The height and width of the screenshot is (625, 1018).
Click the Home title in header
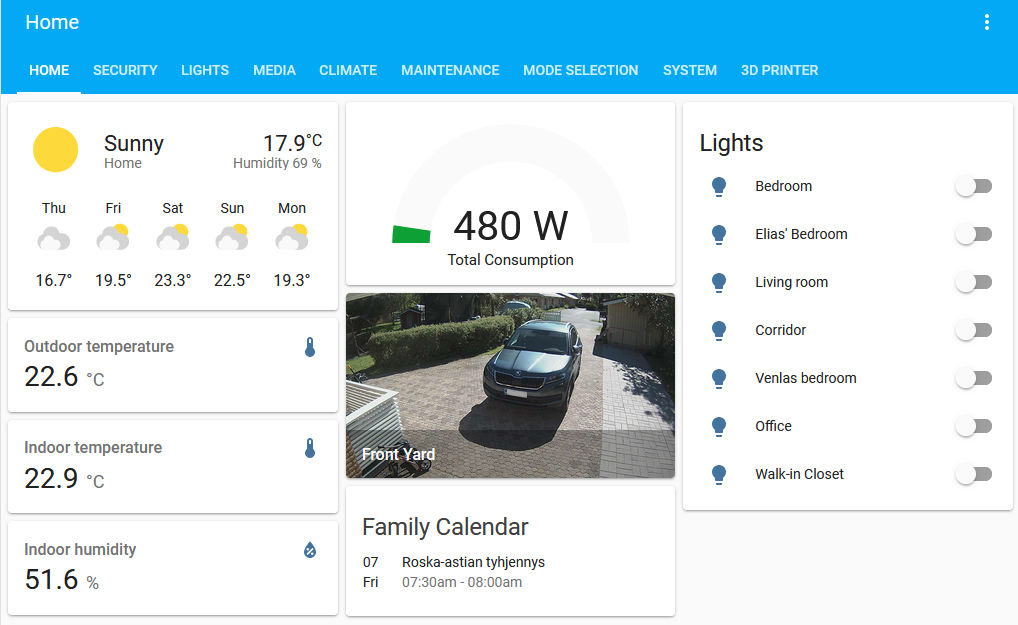point(52,22)
